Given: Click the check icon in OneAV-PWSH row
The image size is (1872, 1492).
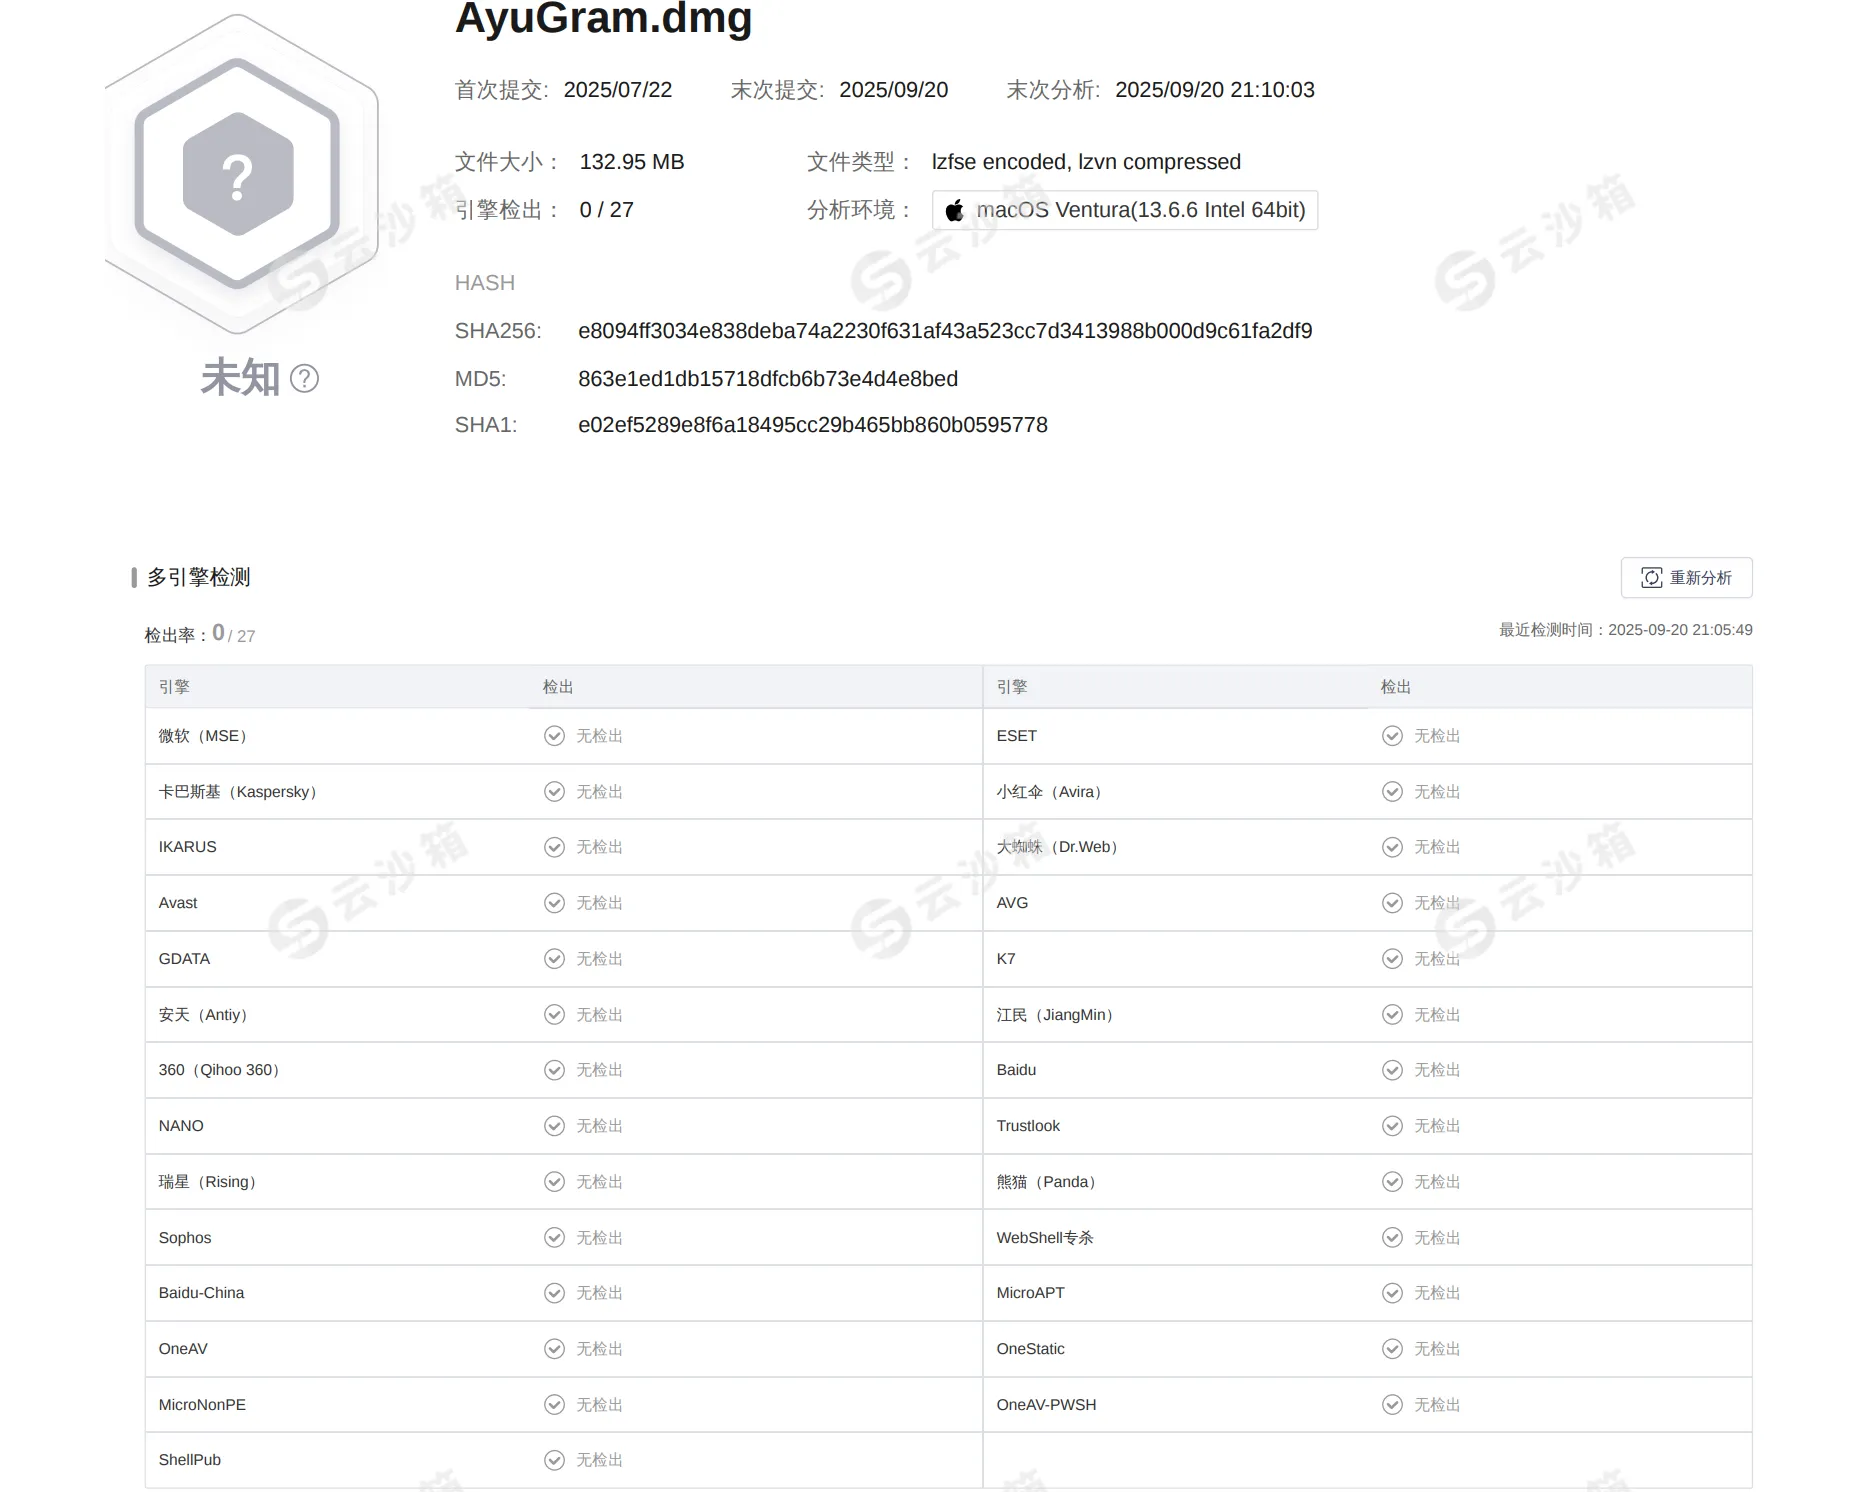Looking at the screenshot, I should (x=1392, y=1405).
